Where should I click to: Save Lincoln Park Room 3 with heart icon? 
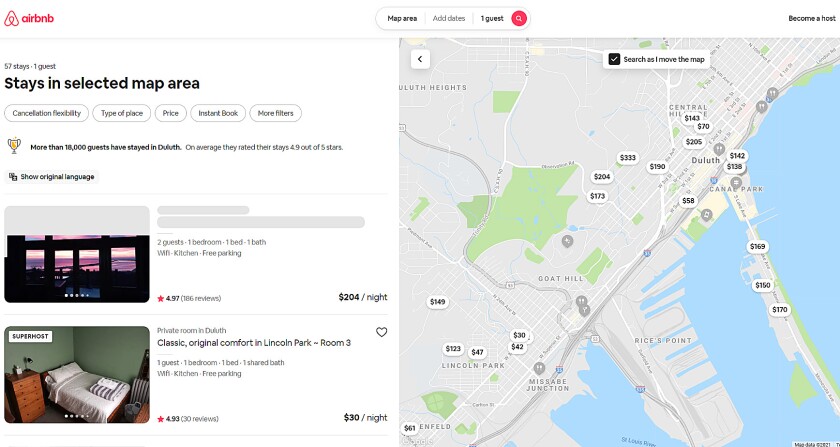tap(381, 332)
